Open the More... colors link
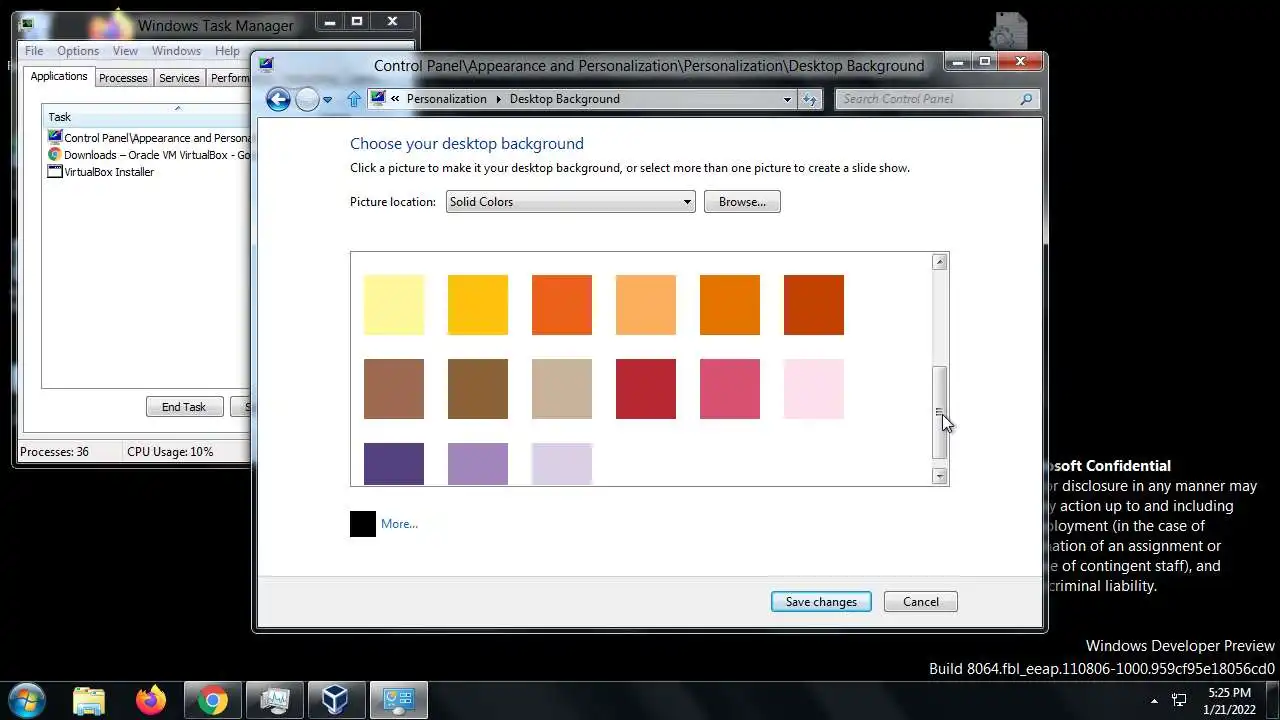 pyautogui.click(x=399, y=524)
